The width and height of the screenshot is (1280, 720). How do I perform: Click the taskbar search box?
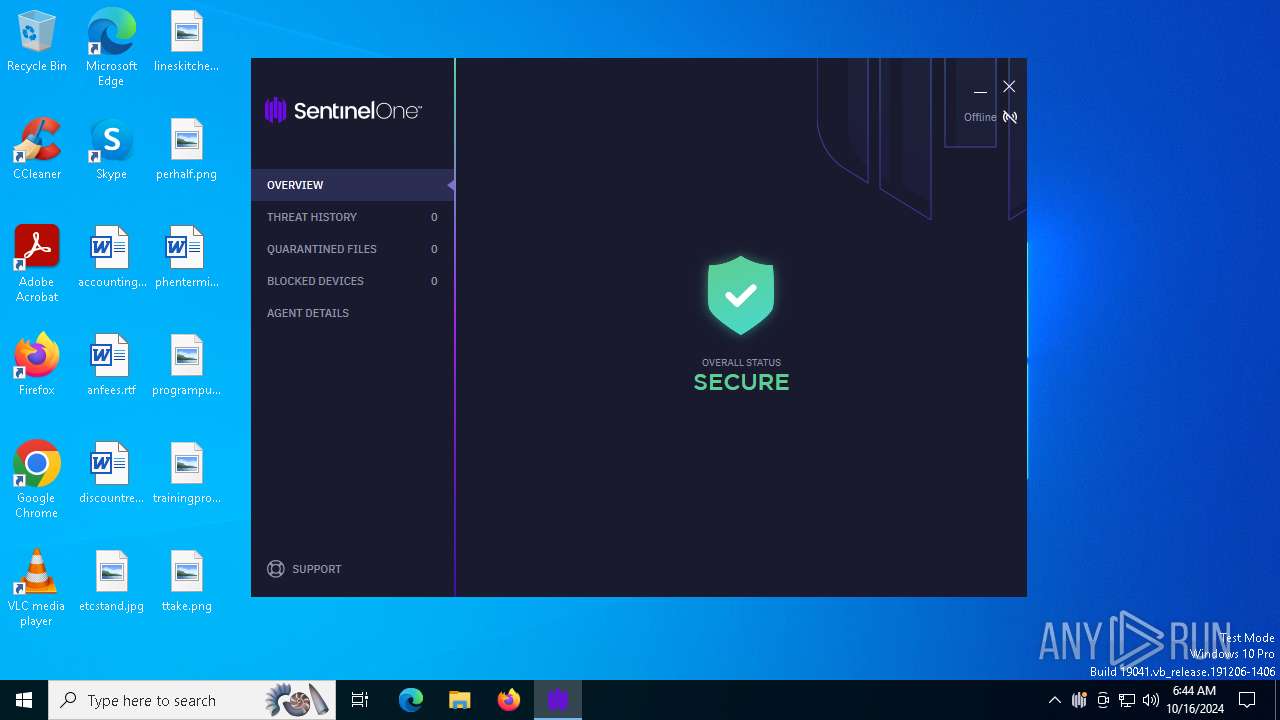click(192, 700)
